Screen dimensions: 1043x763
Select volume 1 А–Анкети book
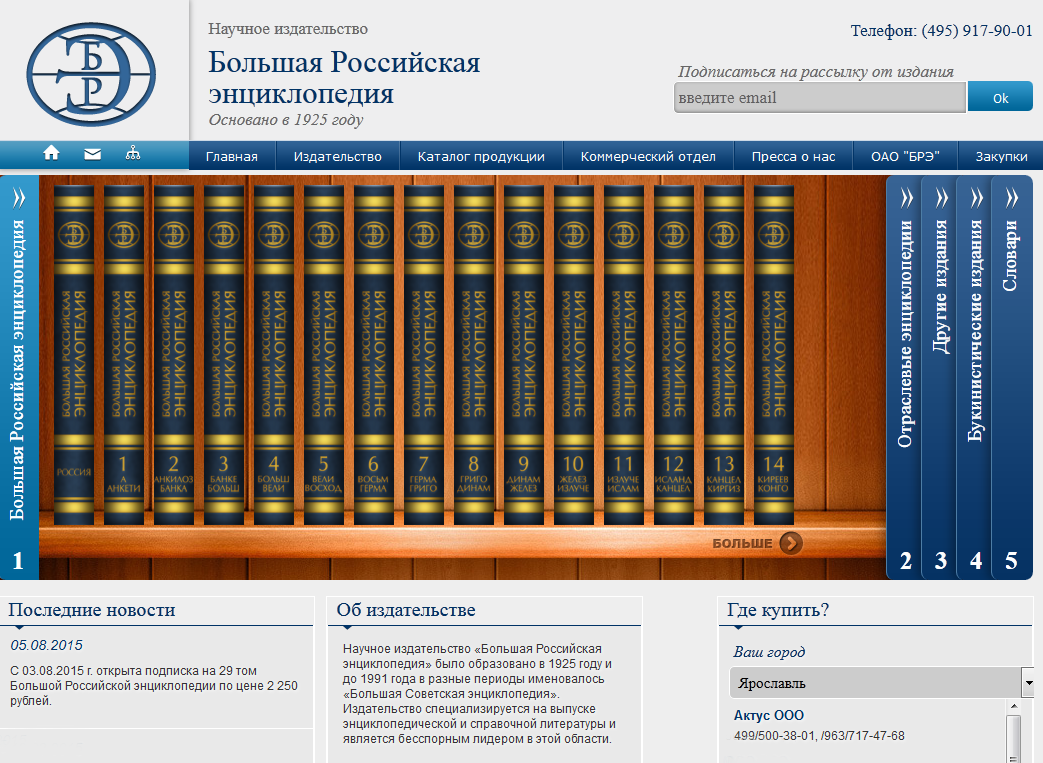[124, 355]
